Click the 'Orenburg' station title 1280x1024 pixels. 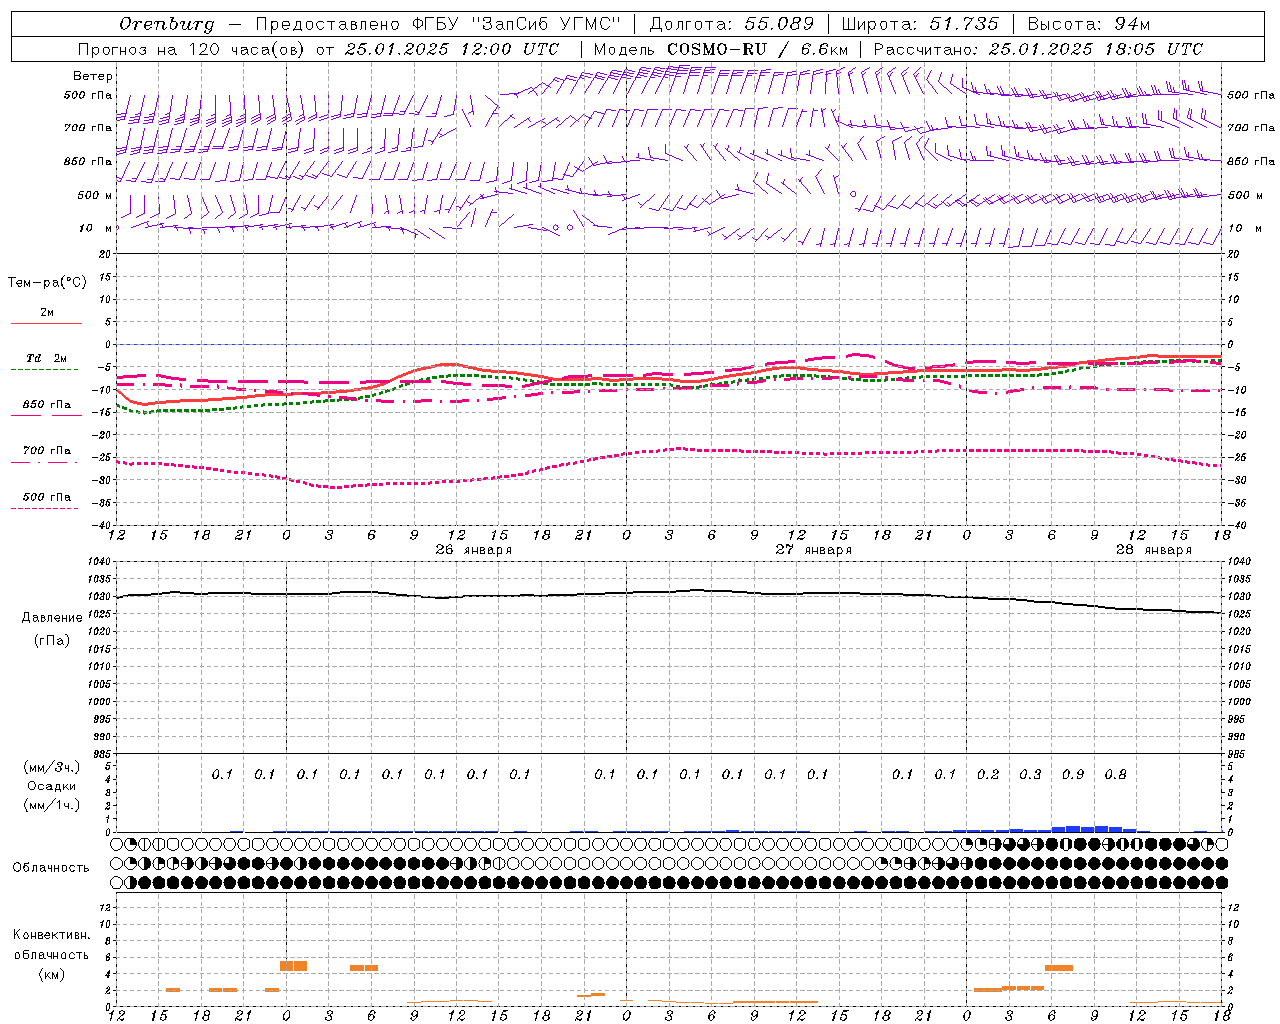[x=166, y=24]
